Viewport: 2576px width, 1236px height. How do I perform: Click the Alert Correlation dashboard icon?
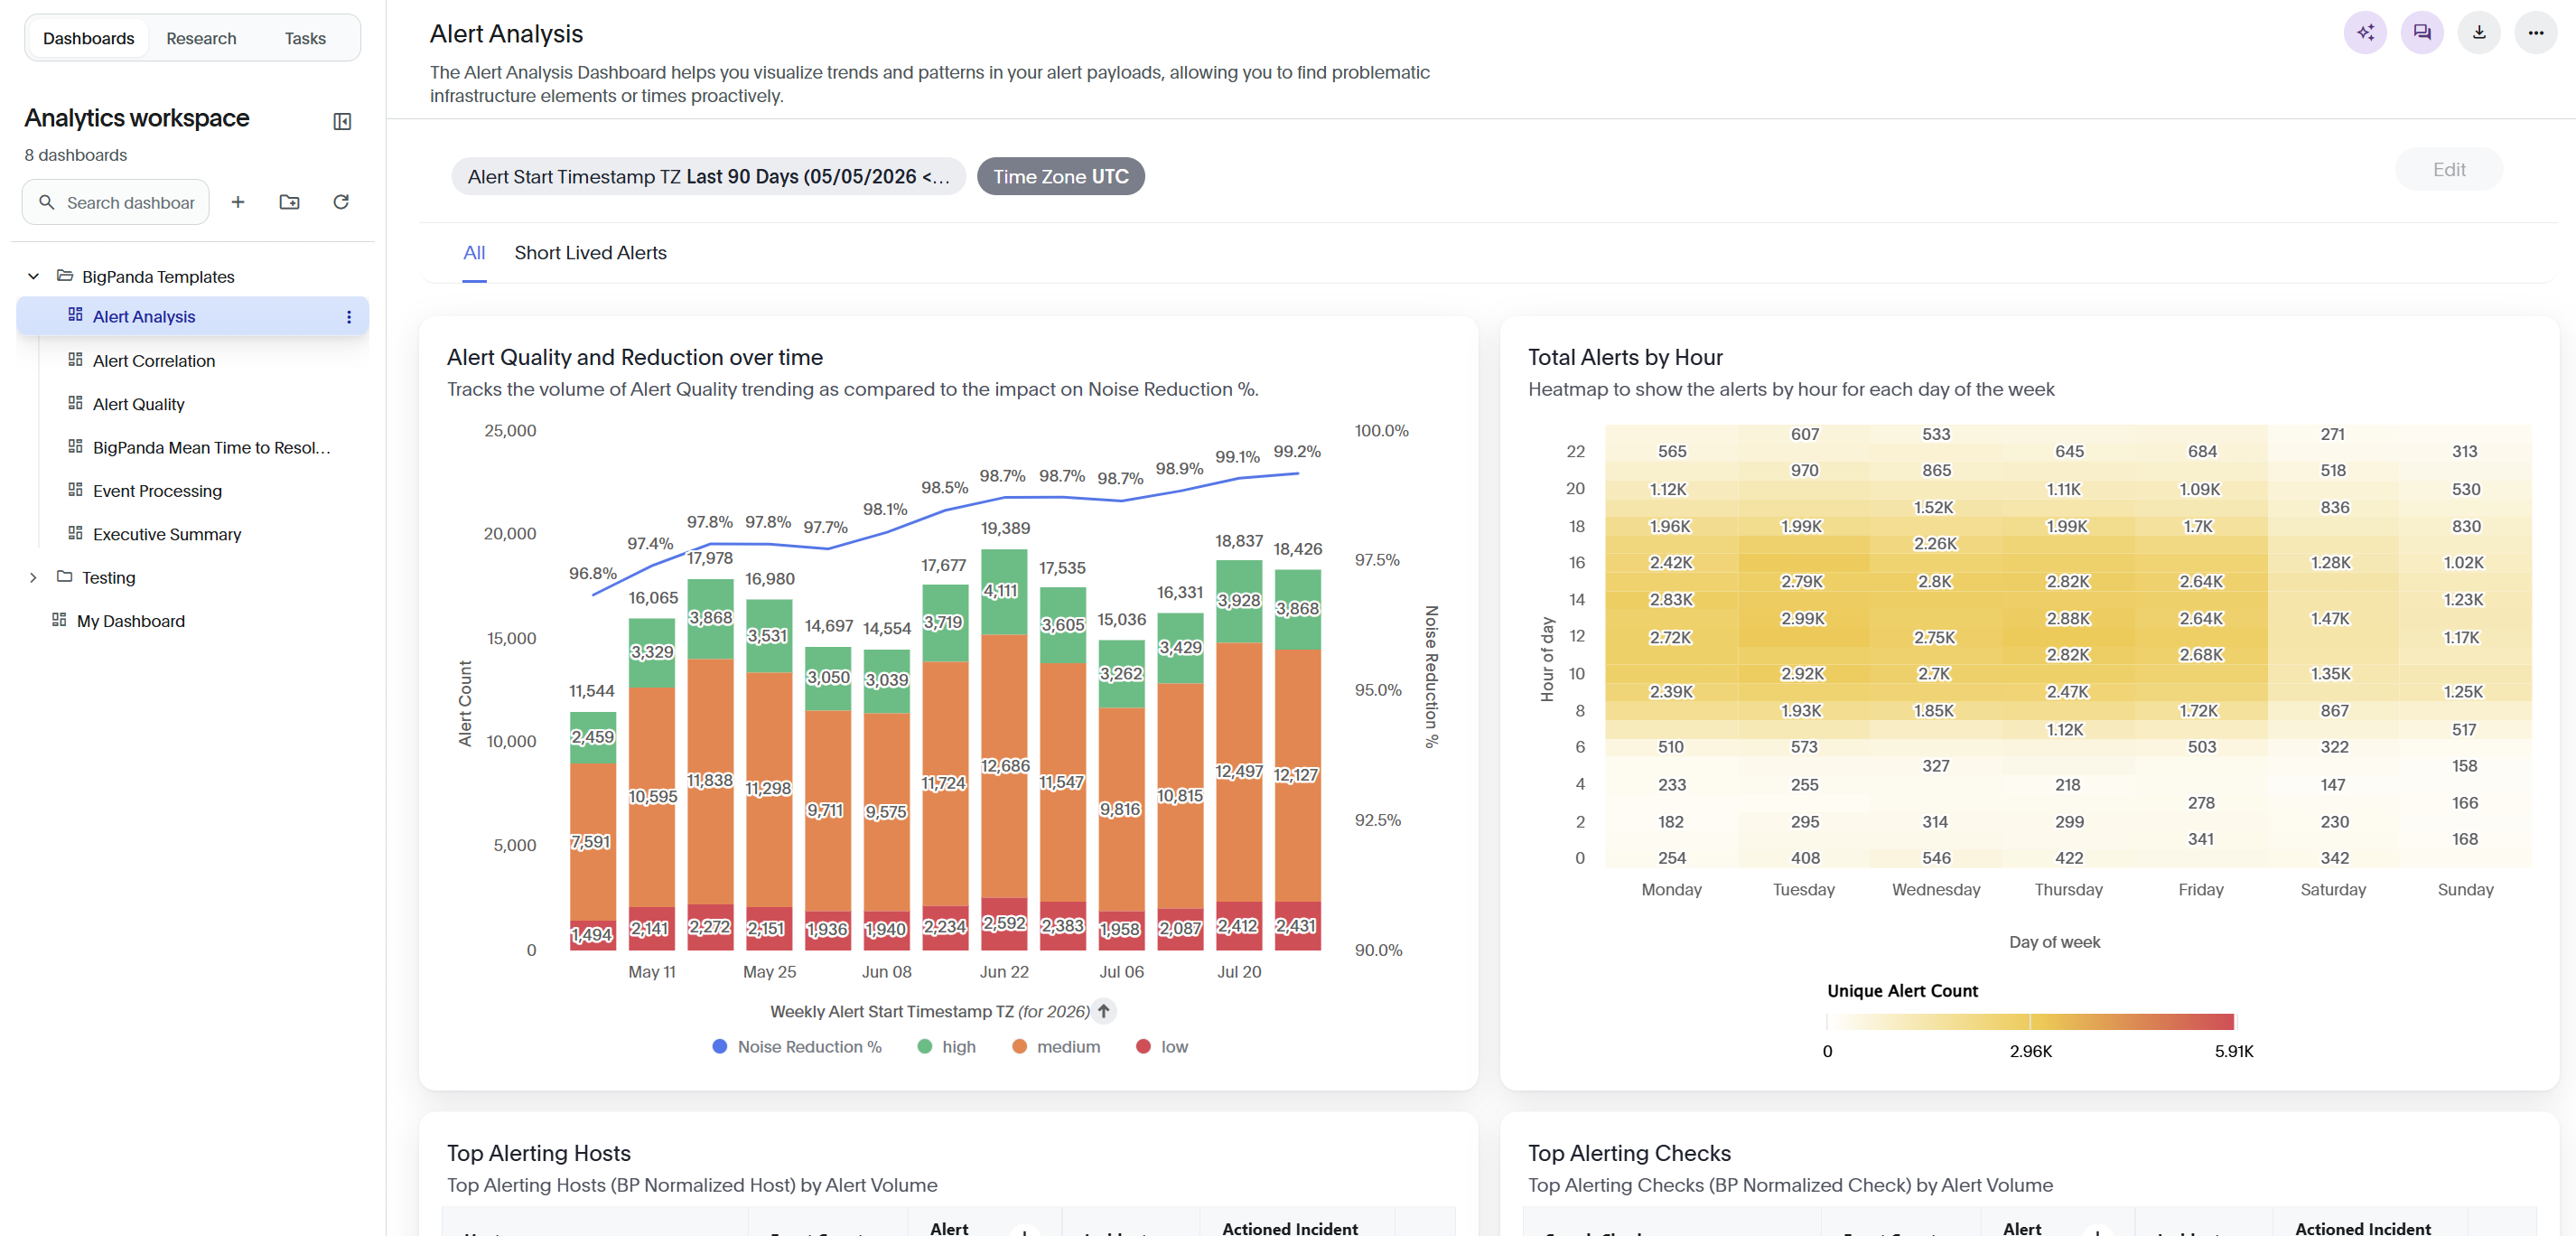[75, 360]
